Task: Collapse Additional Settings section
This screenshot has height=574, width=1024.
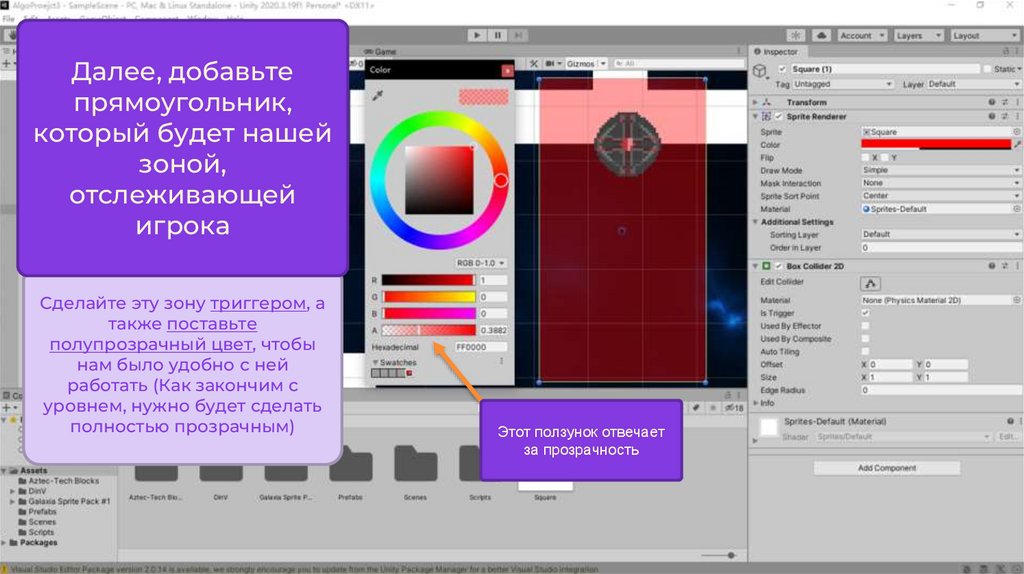Action: [x=756, y=222]
